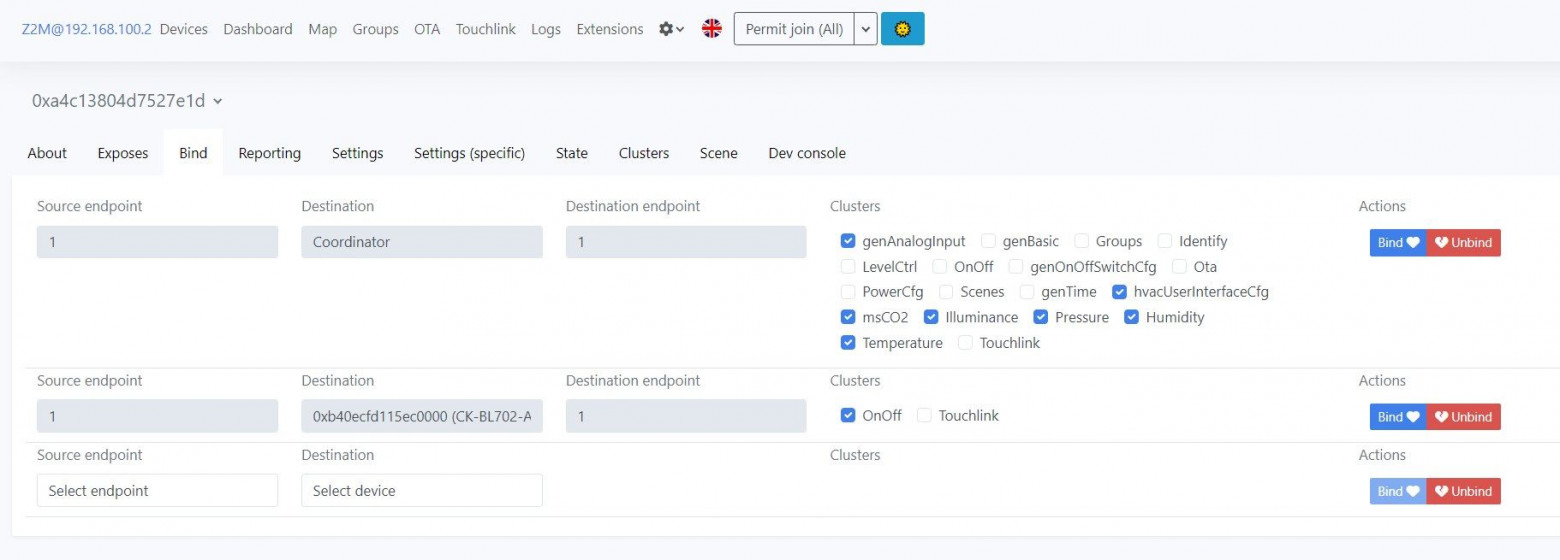Toggle theme with the sun icon button

pyautogui.click(x=902, y=29)
